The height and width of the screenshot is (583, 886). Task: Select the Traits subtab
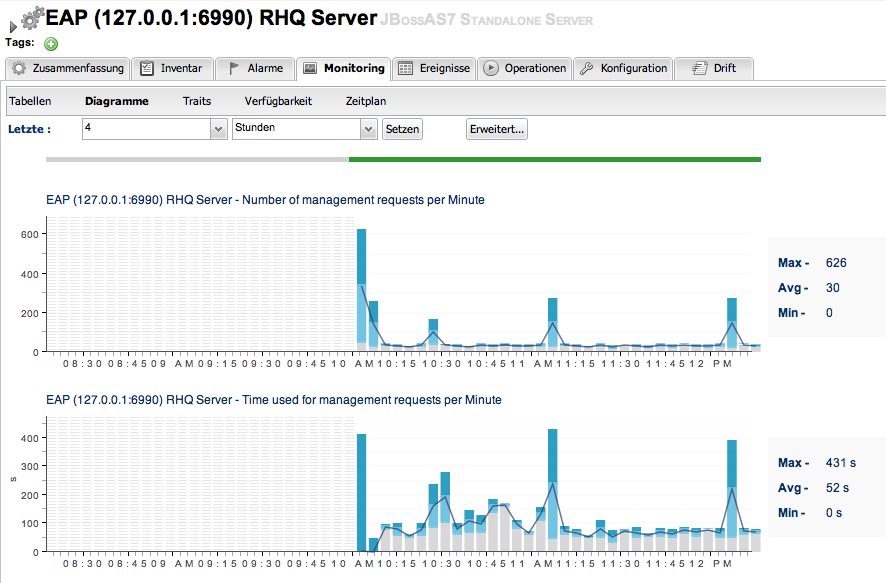197,101
